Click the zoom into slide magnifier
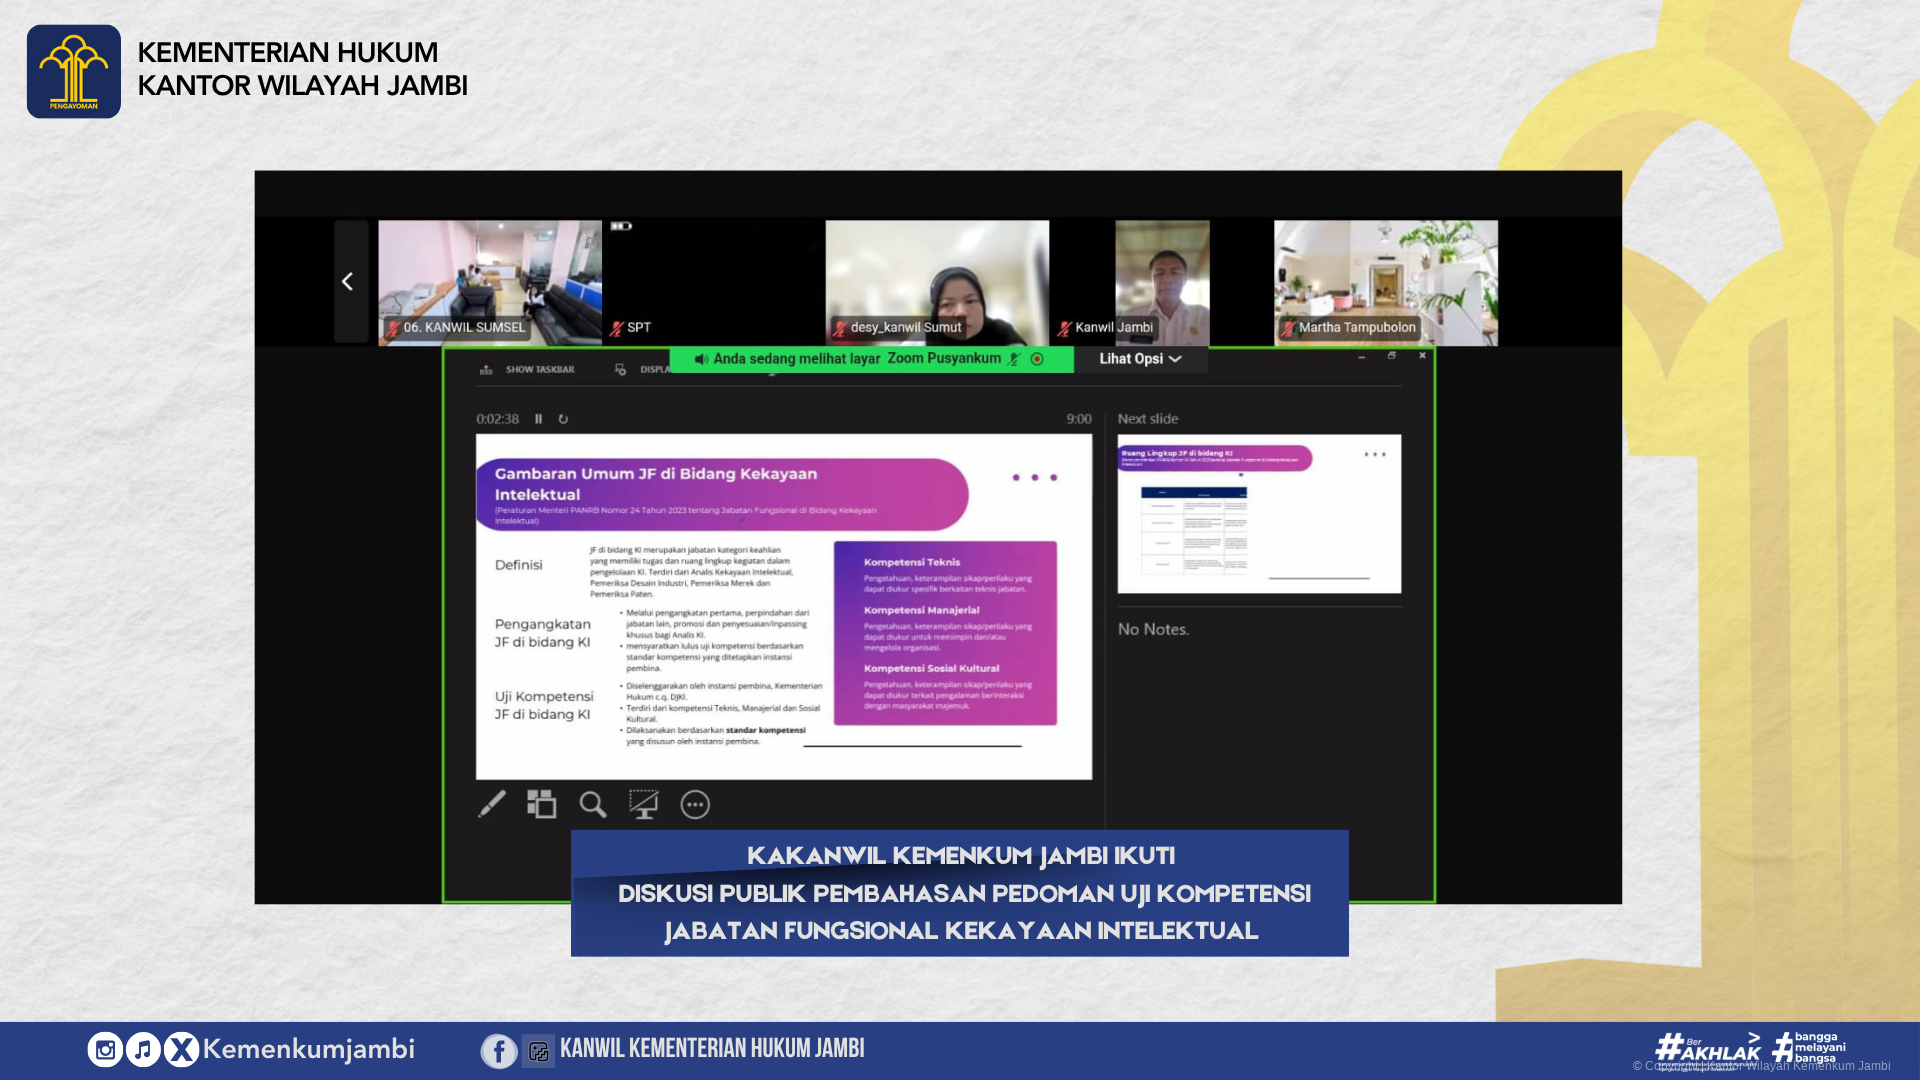This screenshot has height=1080, width=1920. click(x=593, y=804)
